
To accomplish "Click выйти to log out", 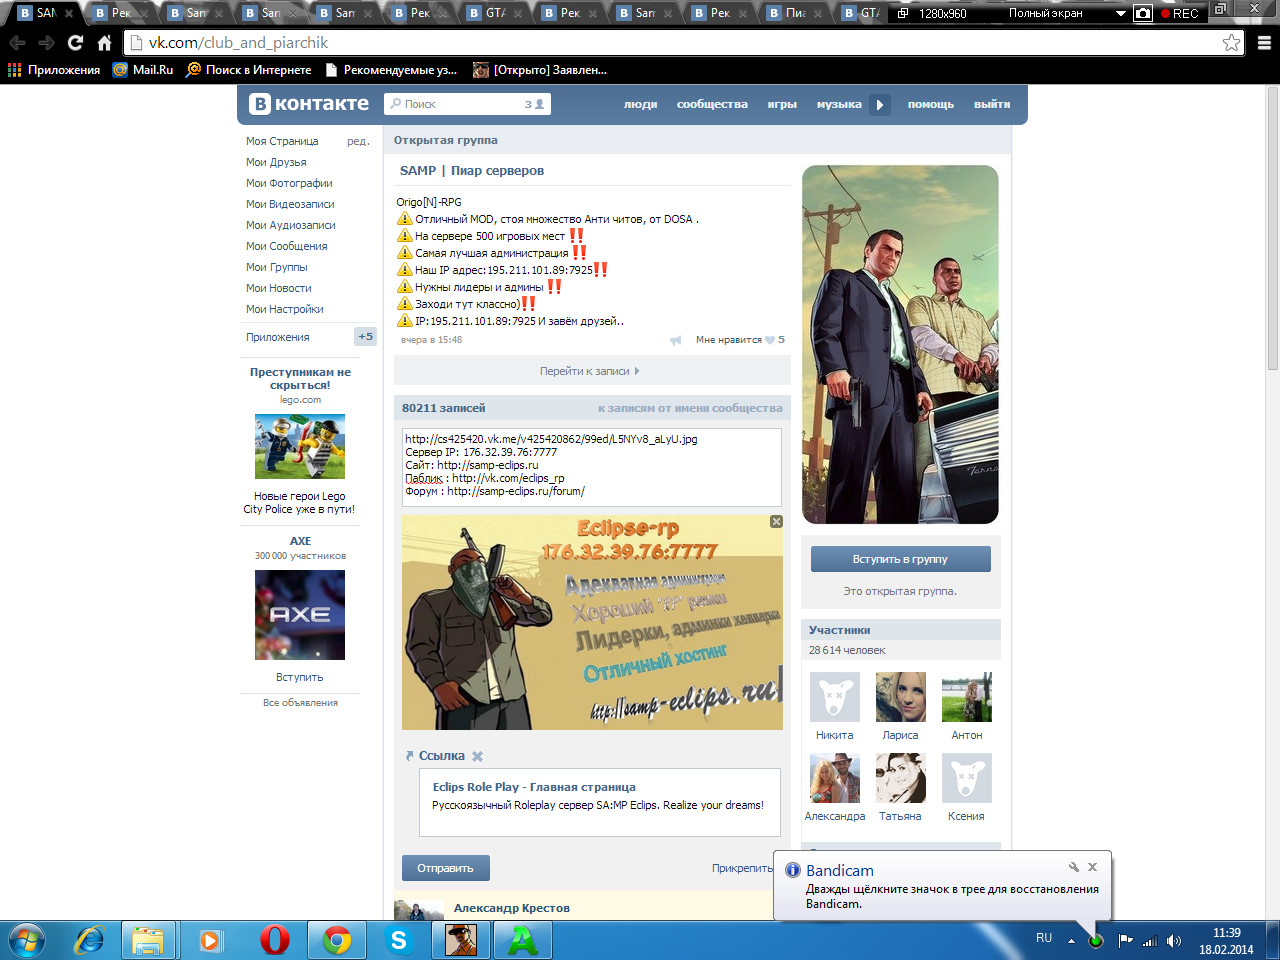I will (992, 104).
